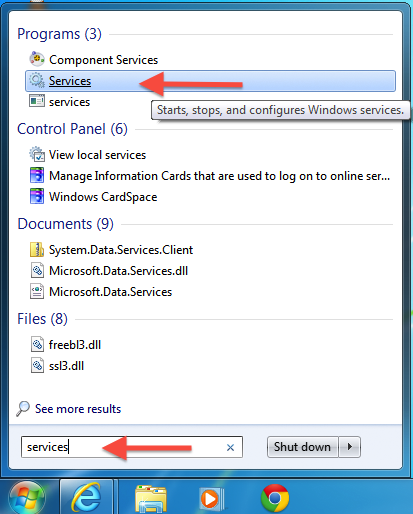Launch Internet Explorer from the taskbar
This screenshot has width=413, height=514.
87,498
